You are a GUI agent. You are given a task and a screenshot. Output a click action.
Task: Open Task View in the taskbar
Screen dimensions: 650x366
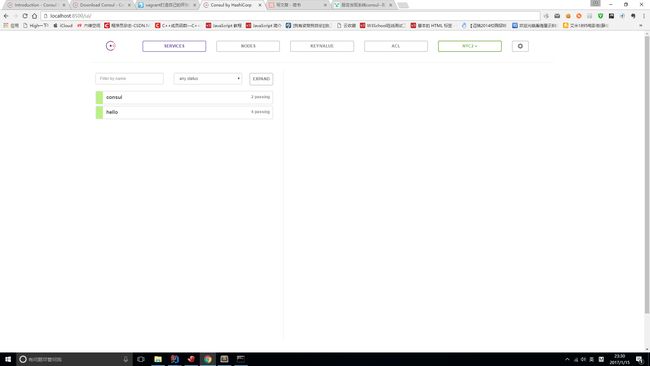coord(141,359)
